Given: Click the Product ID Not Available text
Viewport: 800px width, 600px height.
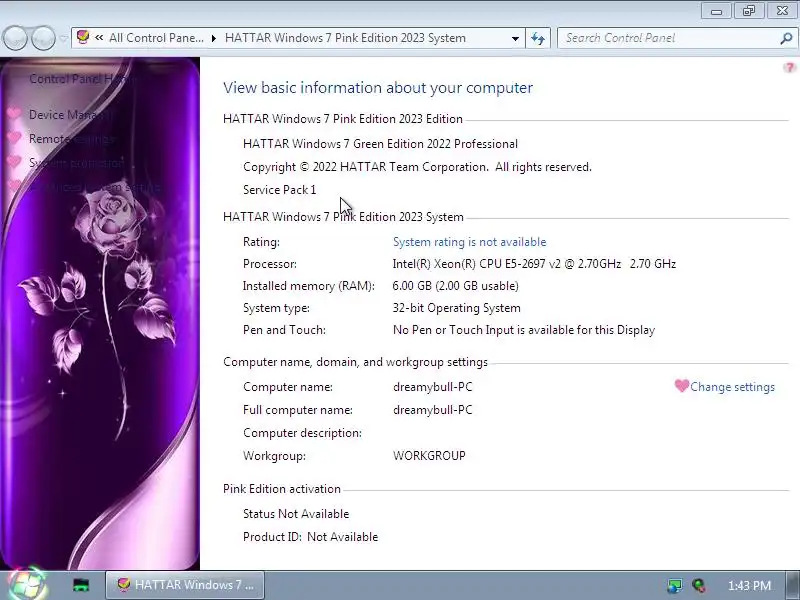Looking at the screenshot, I should click(x=310, y=537).
